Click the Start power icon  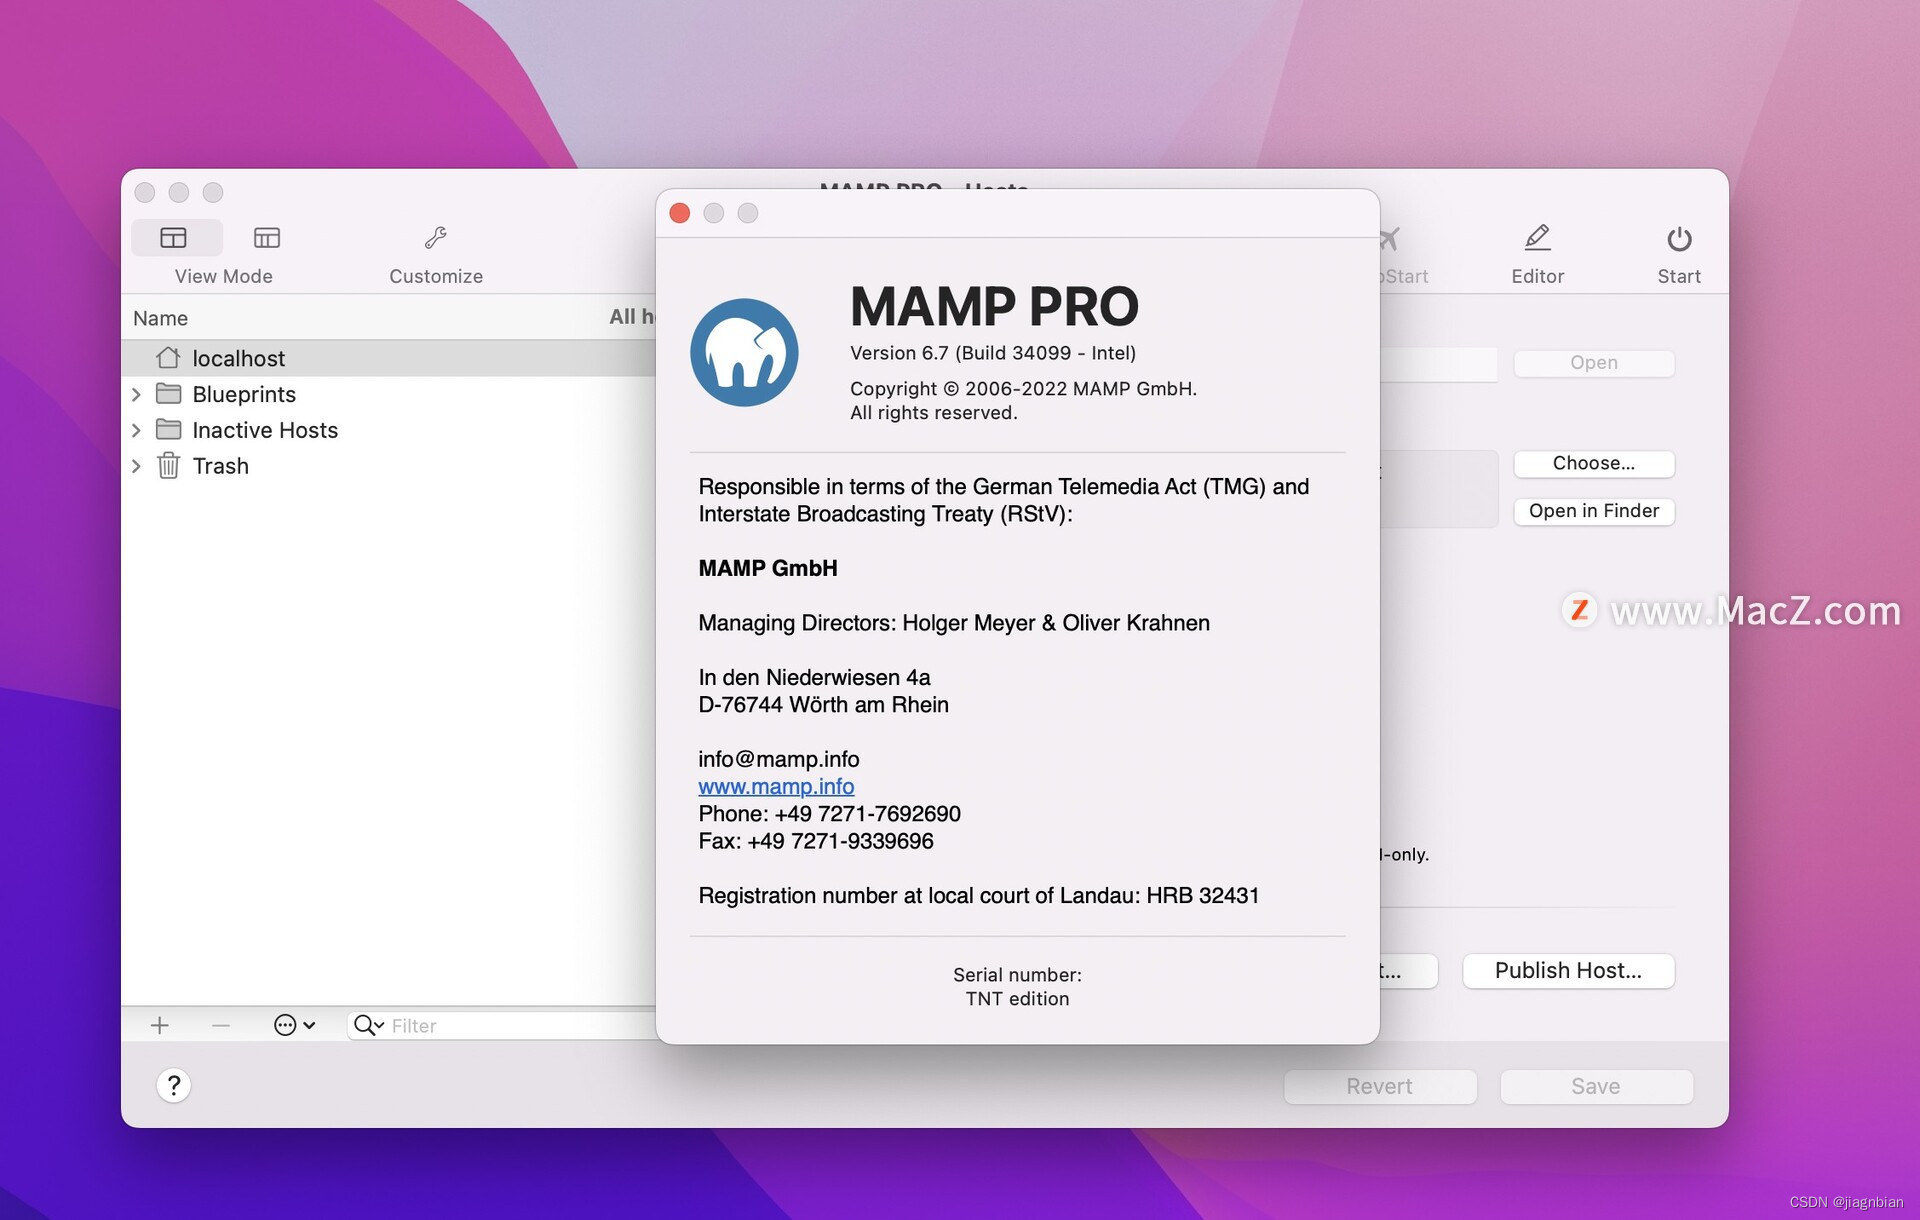(1679, 237)
